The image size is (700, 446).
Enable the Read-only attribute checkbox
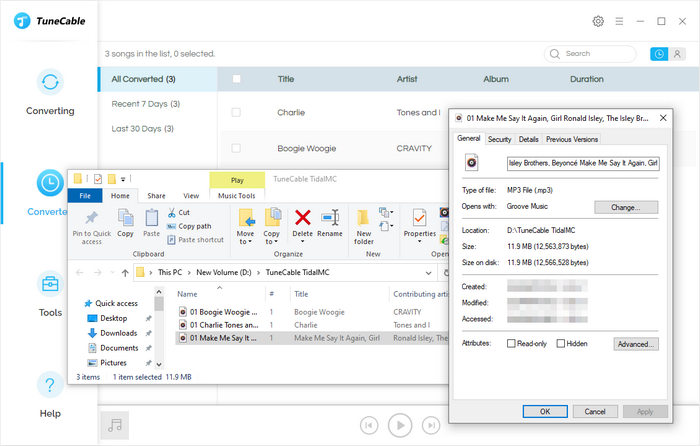(x=511, y=343)
